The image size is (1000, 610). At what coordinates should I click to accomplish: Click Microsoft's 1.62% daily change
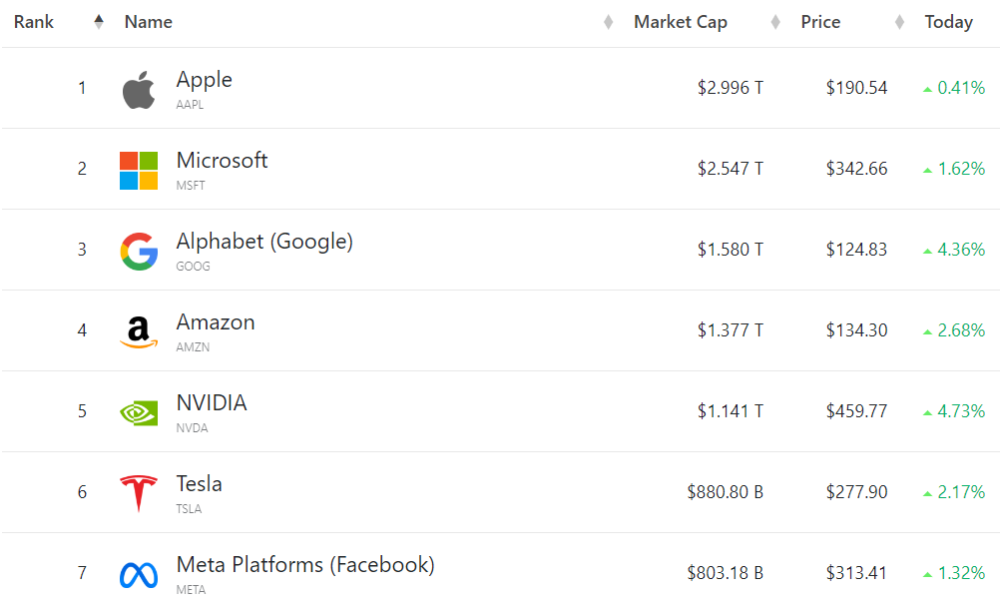click(960, 169)
